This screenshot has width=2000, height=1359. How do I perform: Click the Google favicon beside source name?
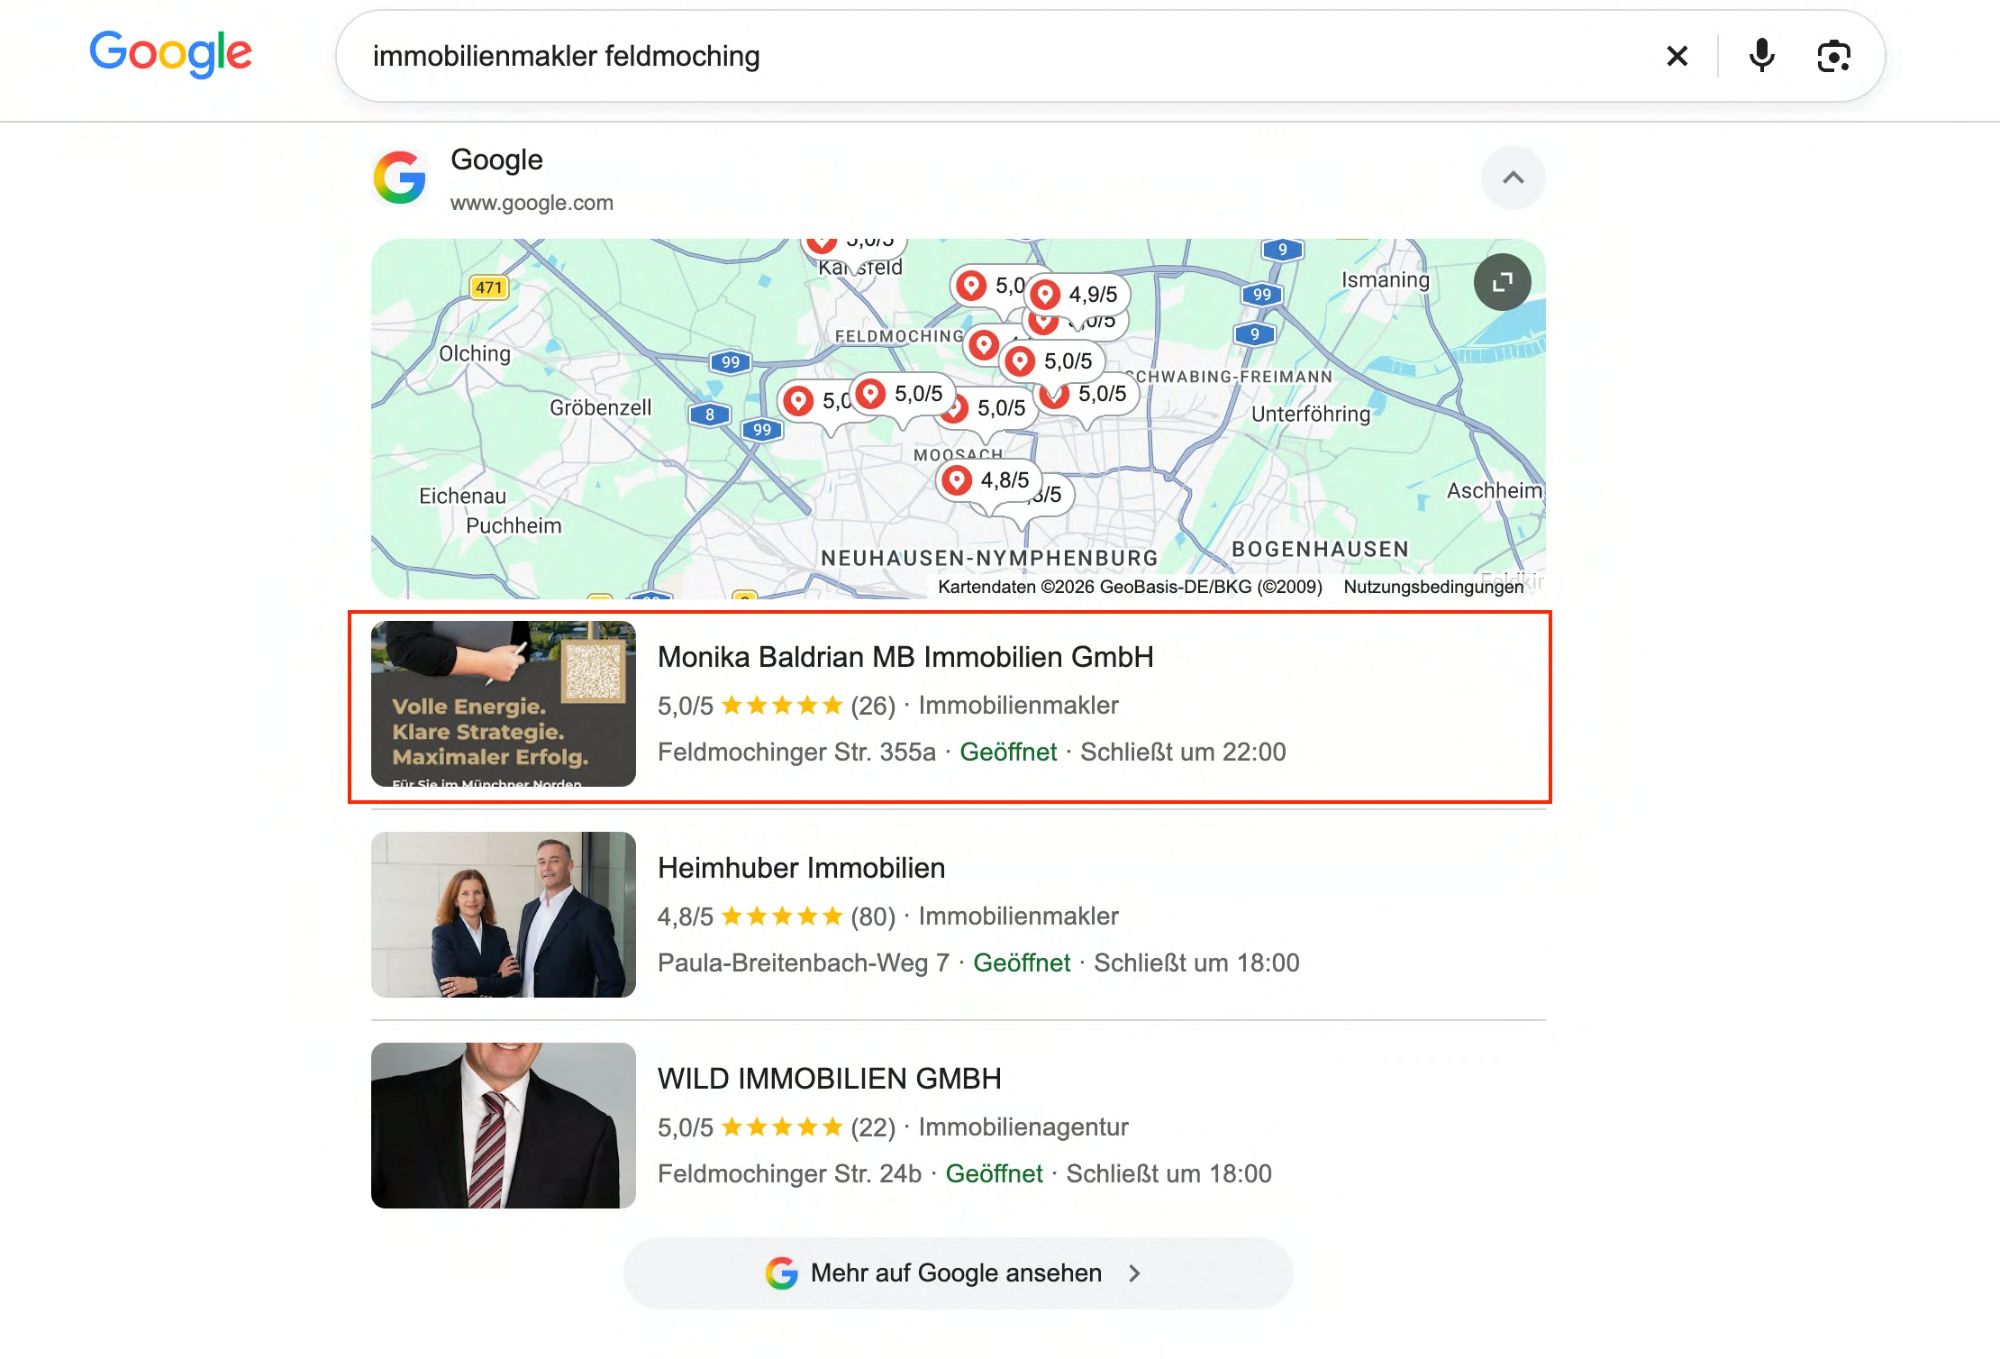400,178
